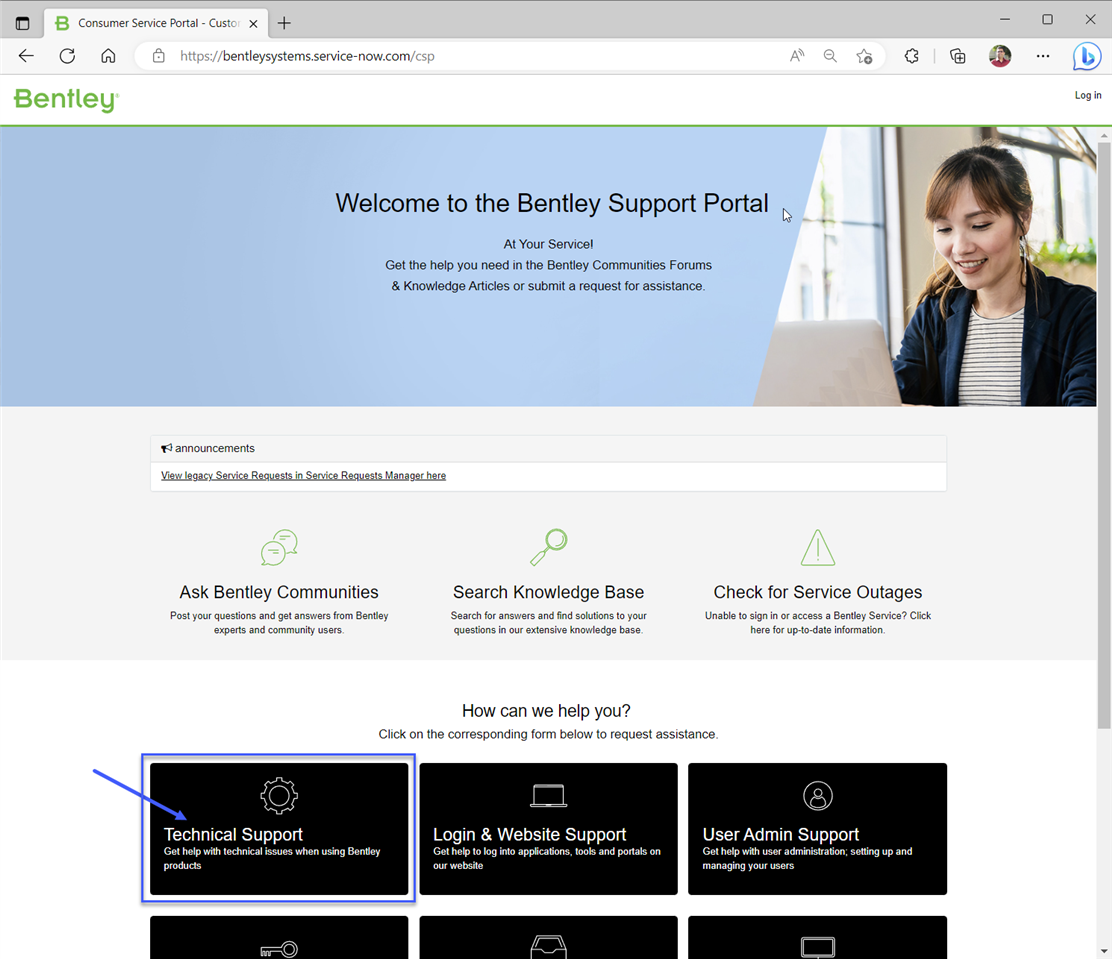Screen dimensions: 1112x959
Task: Click the Zoom magnifier icon in the address bar
Action: click(830, 56)
